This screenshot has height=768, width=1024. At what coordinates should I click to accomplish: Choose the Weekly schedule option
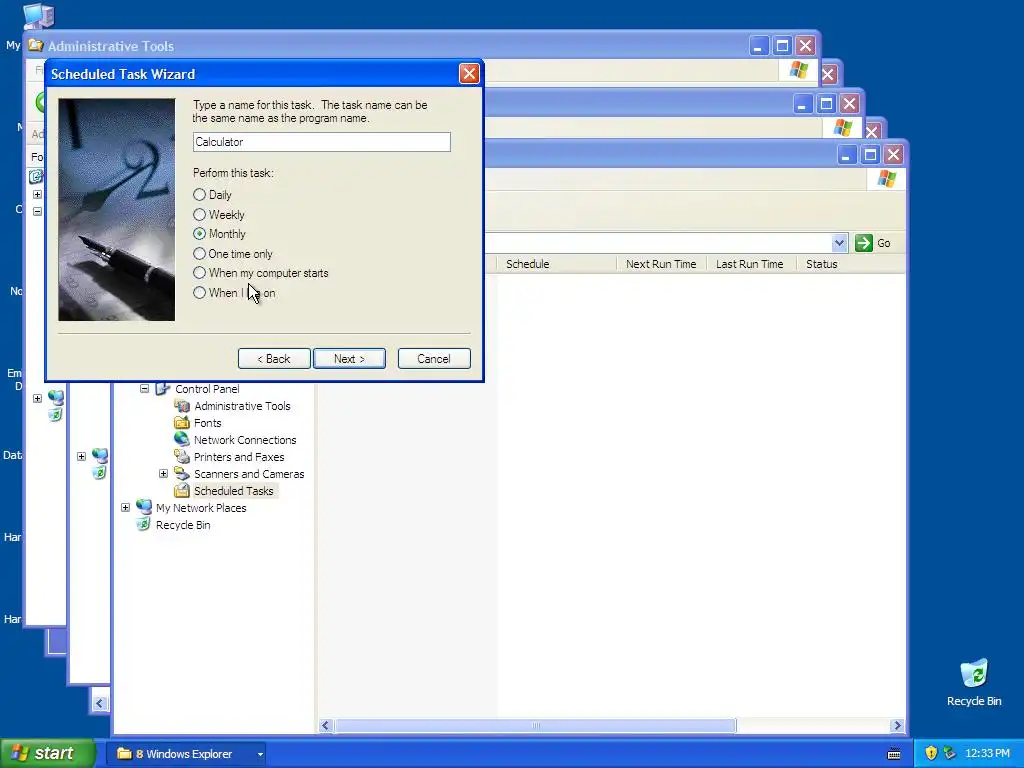[199, 214]
